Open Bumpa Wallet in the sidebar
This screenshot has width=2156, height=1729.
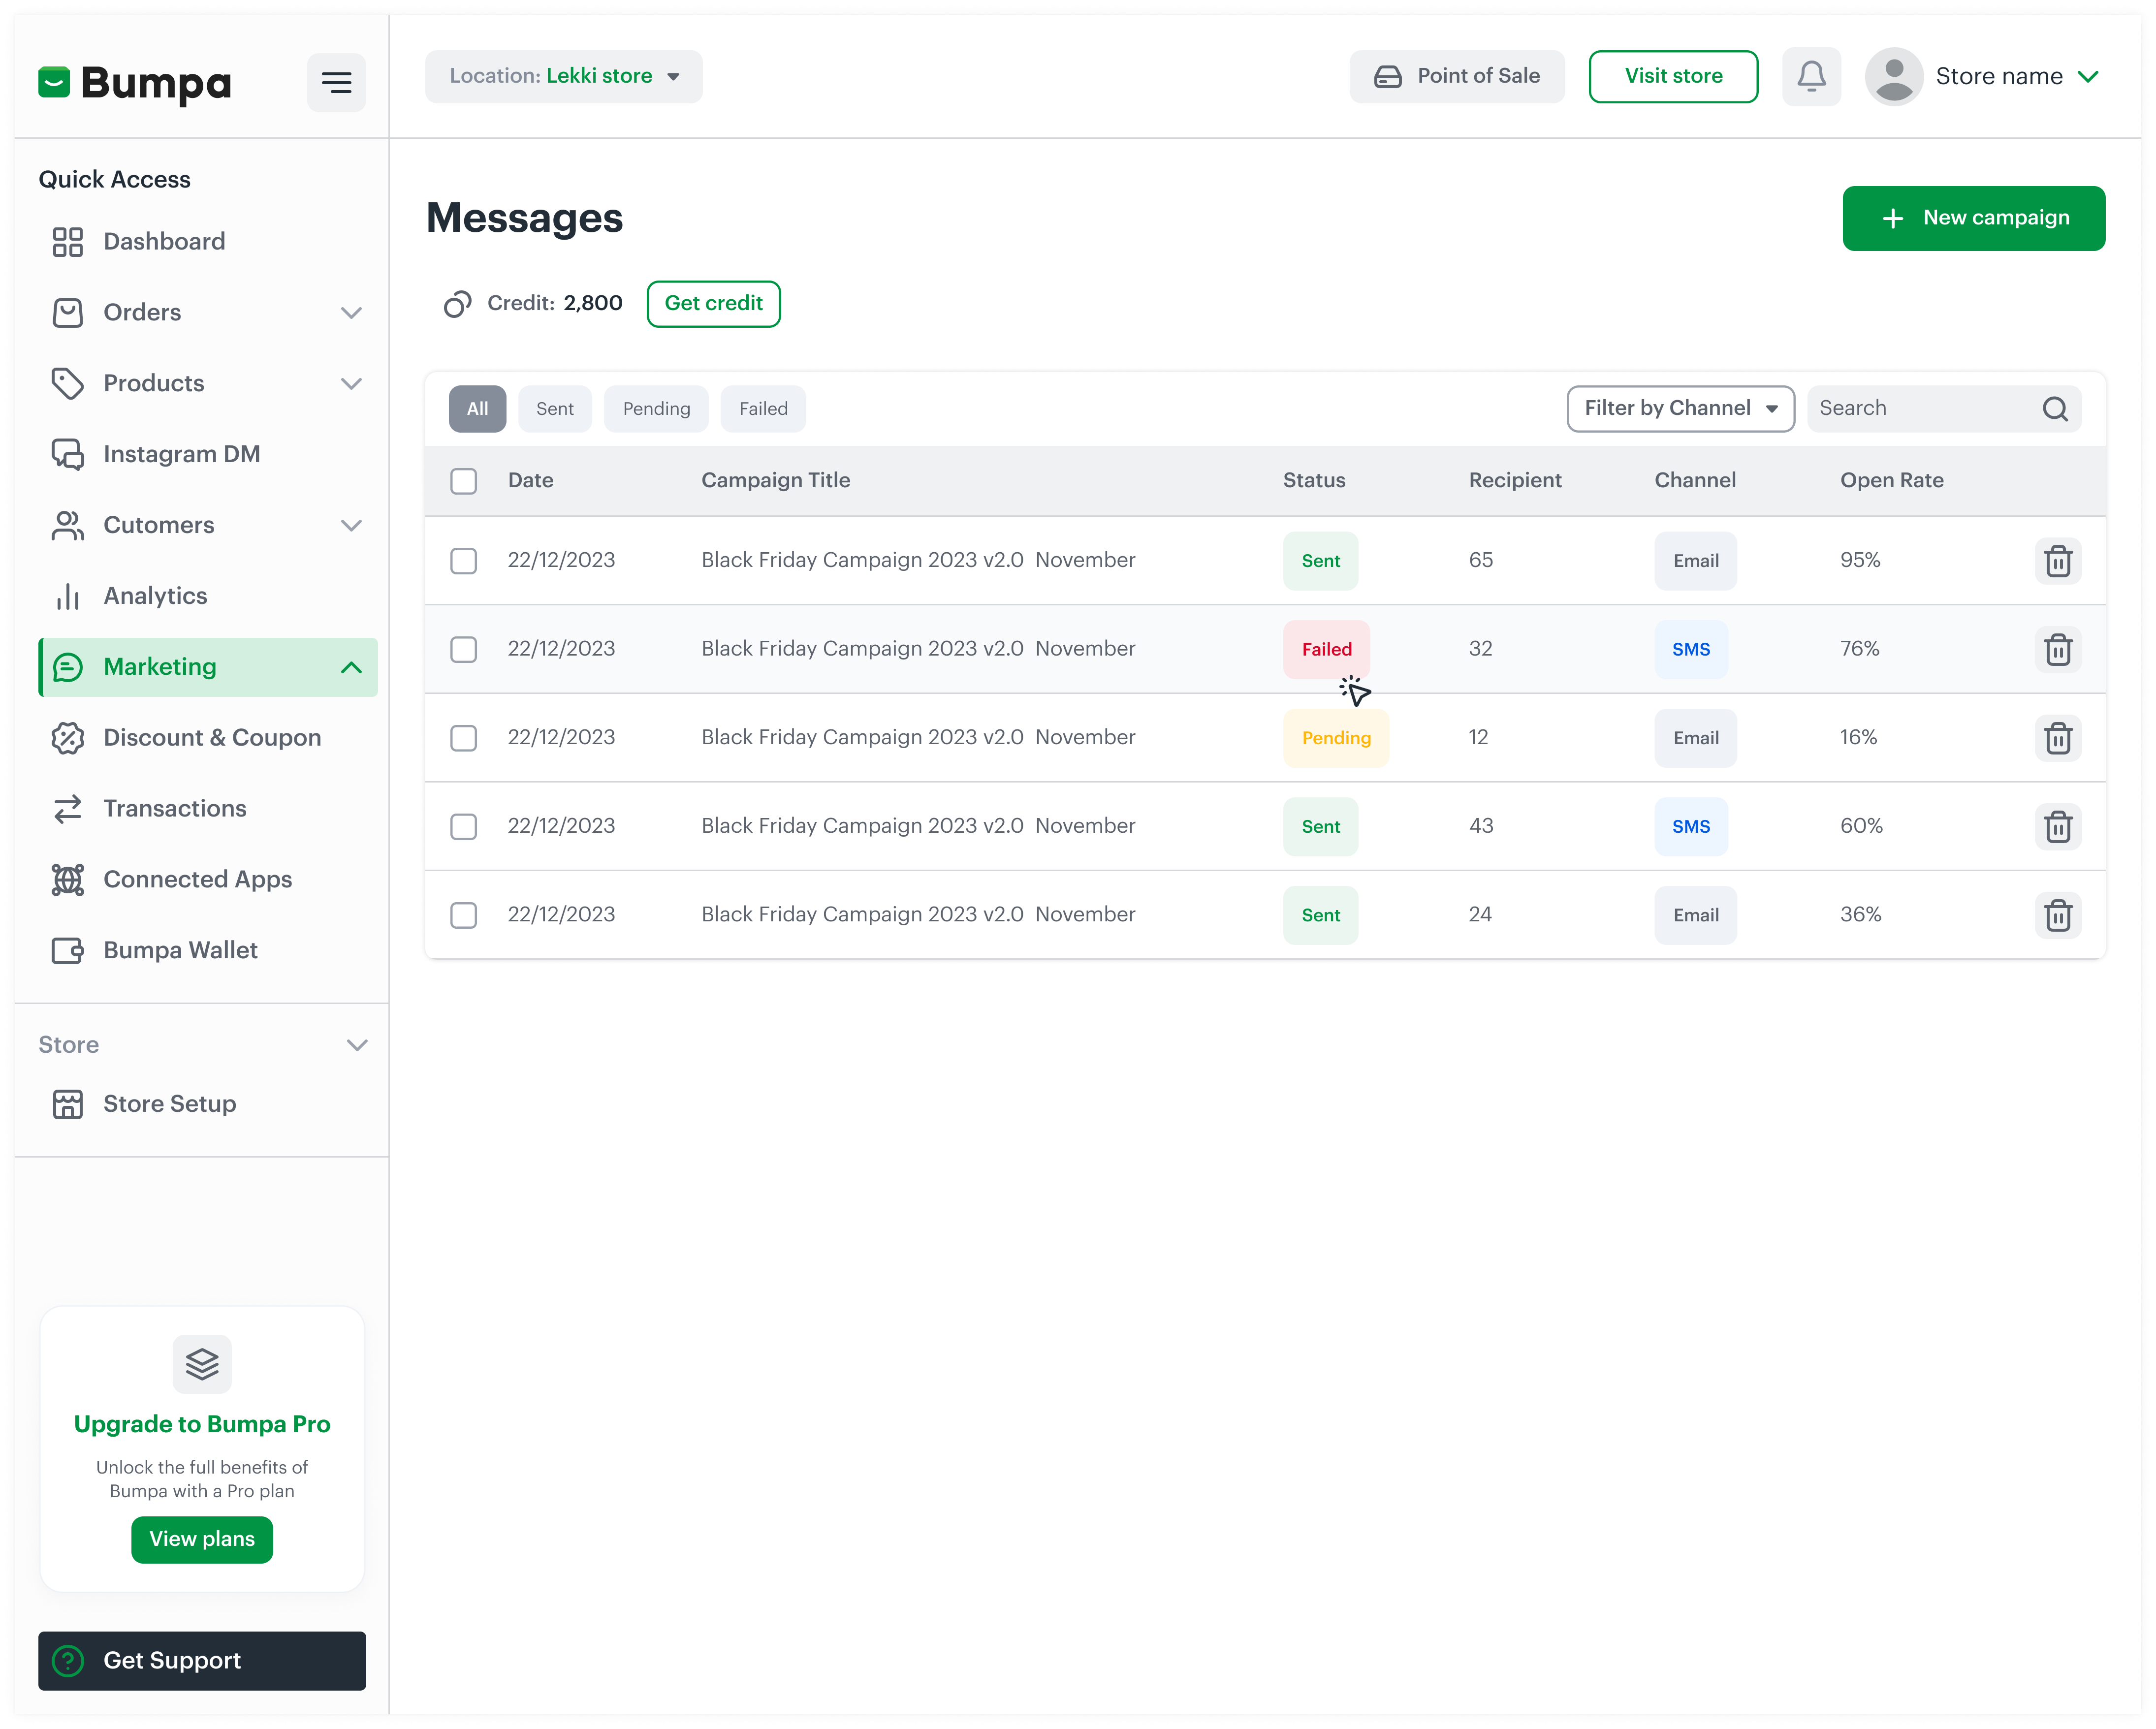(180, 950)
